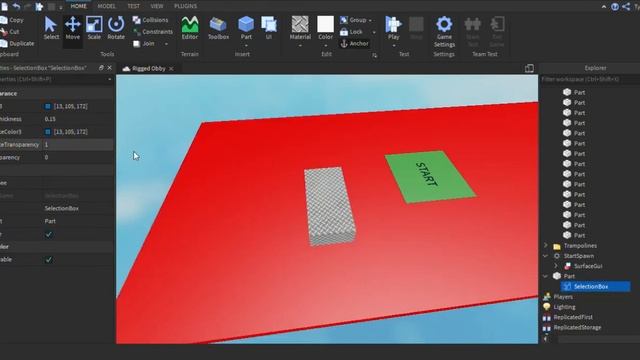Open the MODEL ribbon tab
This screenshot has width=640, height=360.
tap(107, 6)
